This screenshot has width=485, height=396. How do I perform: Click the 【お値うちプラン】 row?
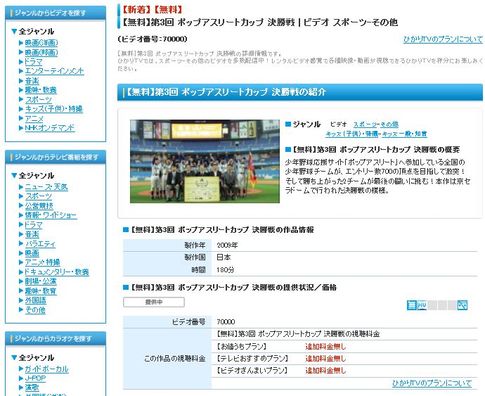click(345, 347)
